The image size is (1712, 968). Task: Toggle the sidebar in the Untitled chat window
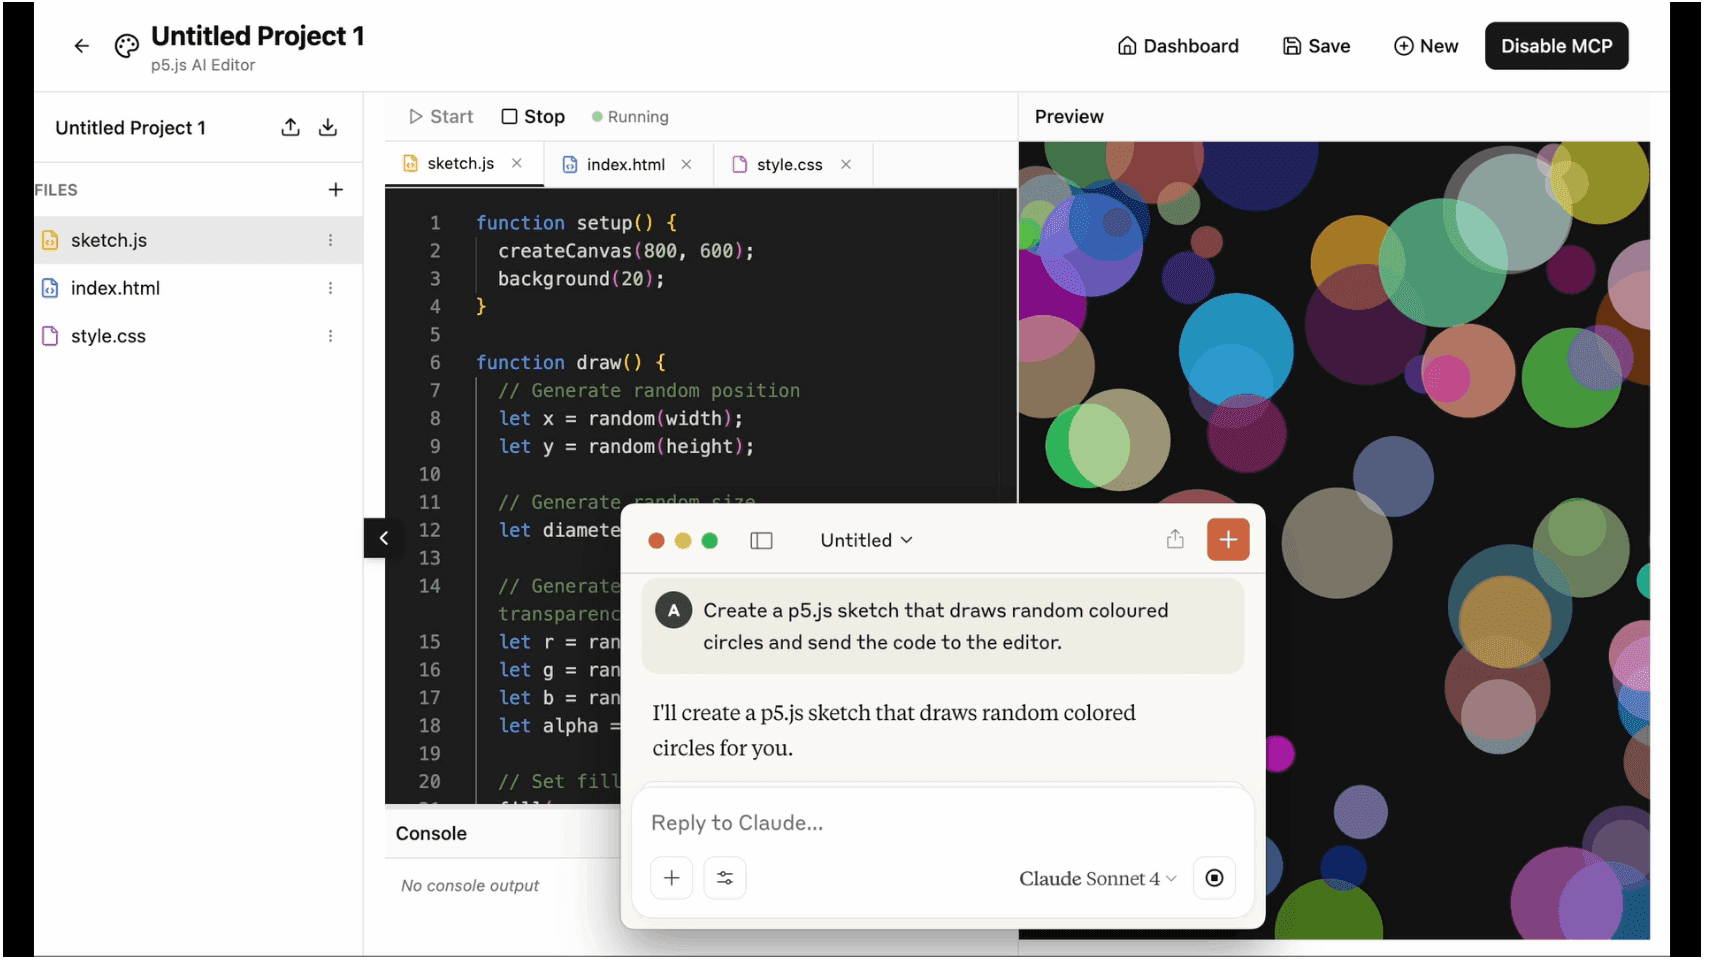[x=761, y=540]
